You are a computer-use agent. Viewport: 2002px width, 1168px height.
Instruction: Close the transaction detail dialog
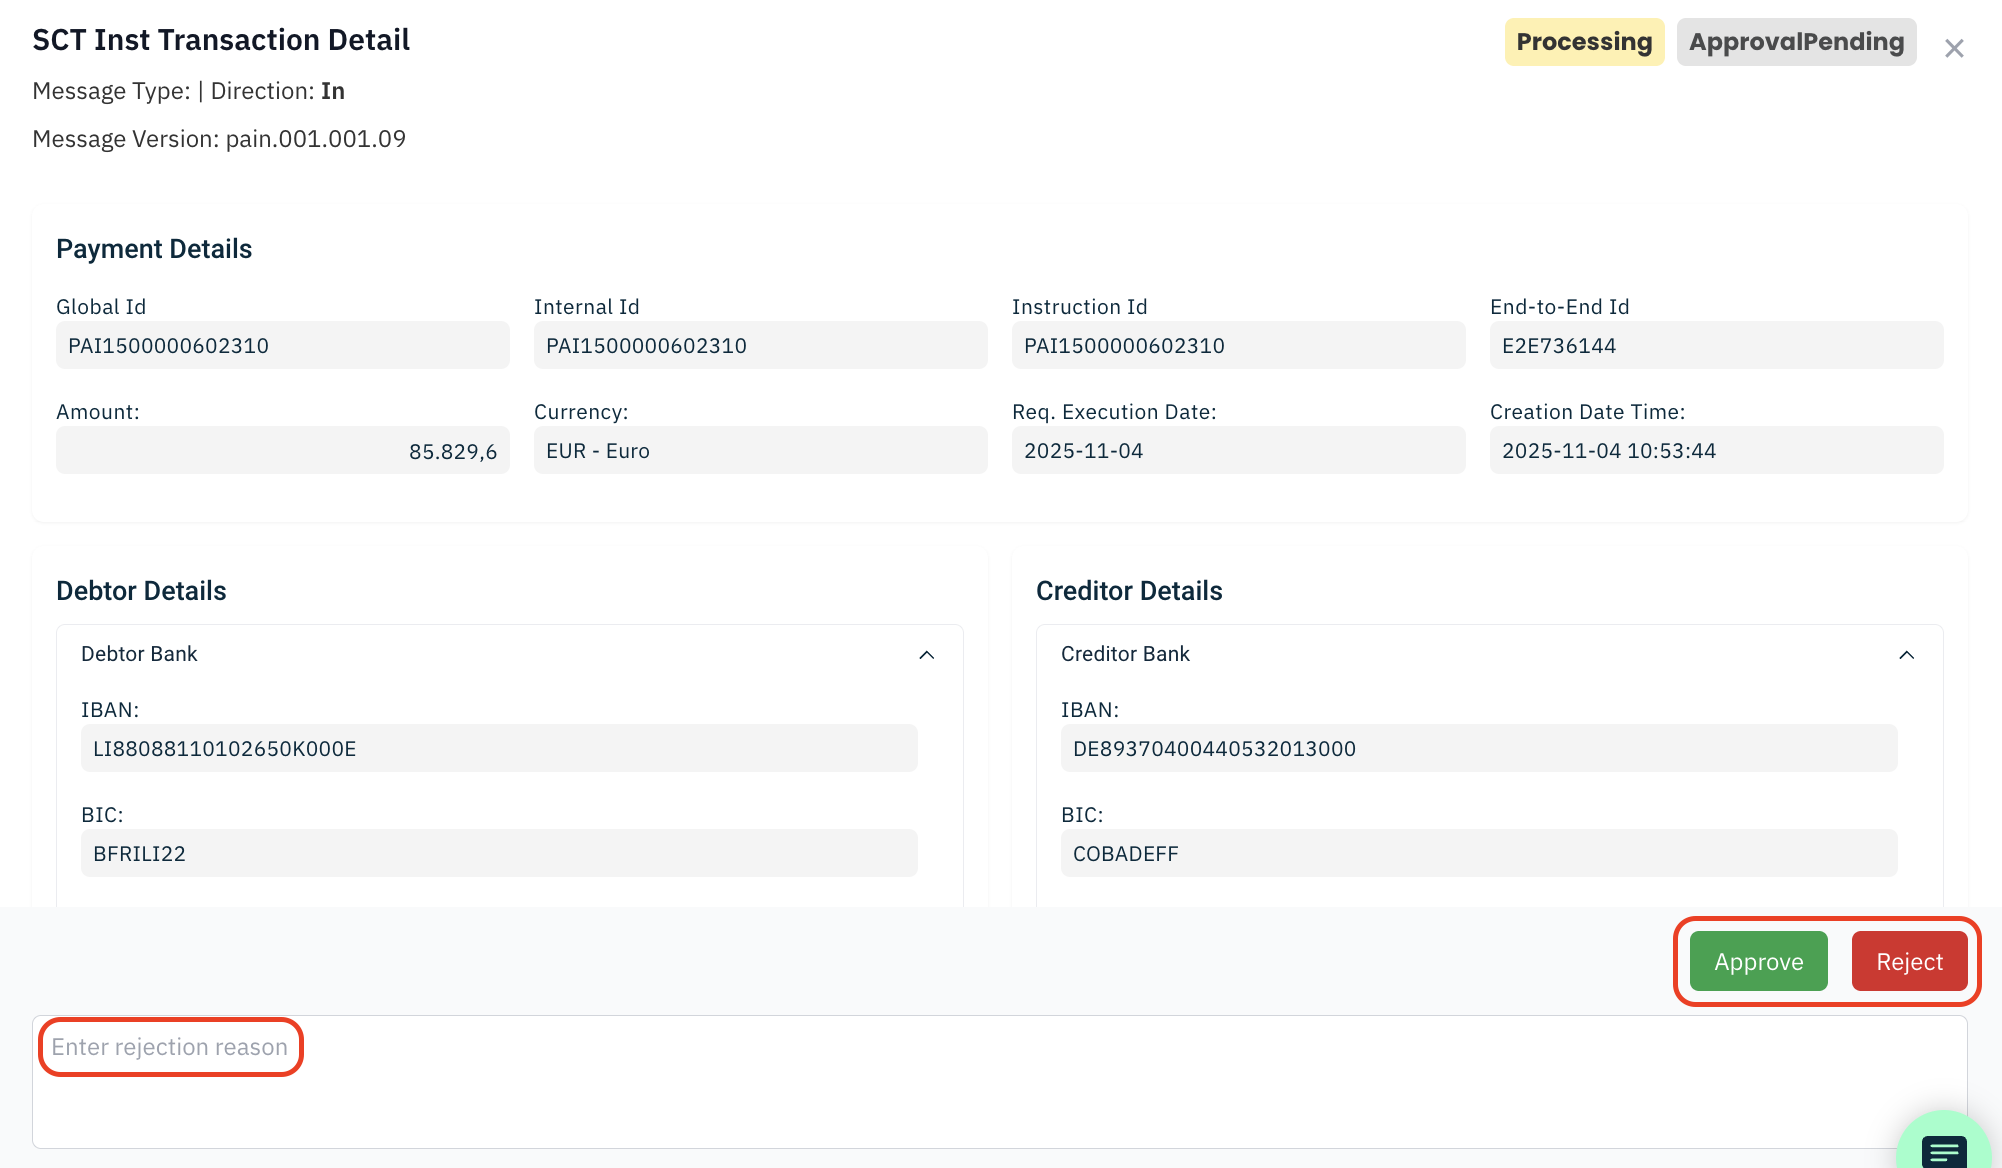click(x=1954, y=48)
